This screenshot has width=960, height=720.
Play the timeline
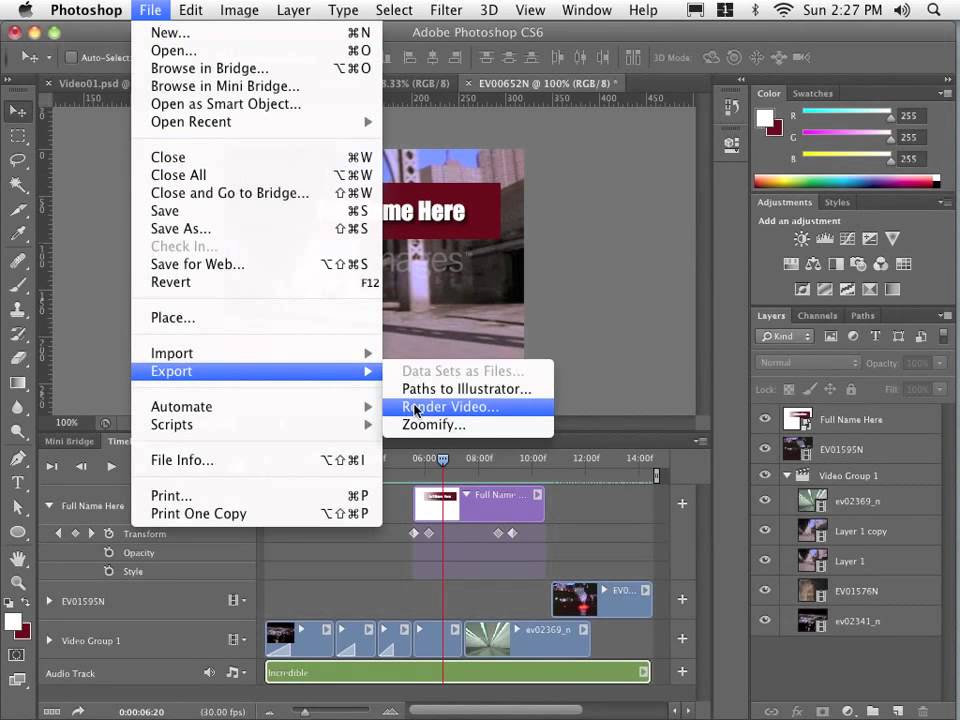111,467
